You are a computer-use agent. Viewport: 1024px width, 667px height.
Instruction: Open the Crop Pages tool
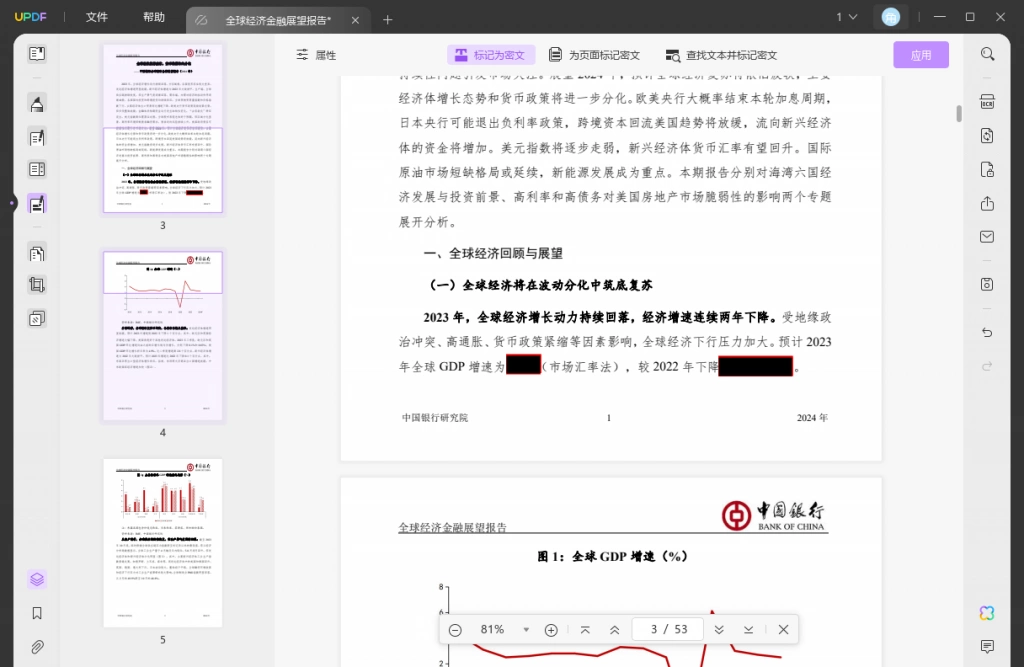click(x=37, y=285)
